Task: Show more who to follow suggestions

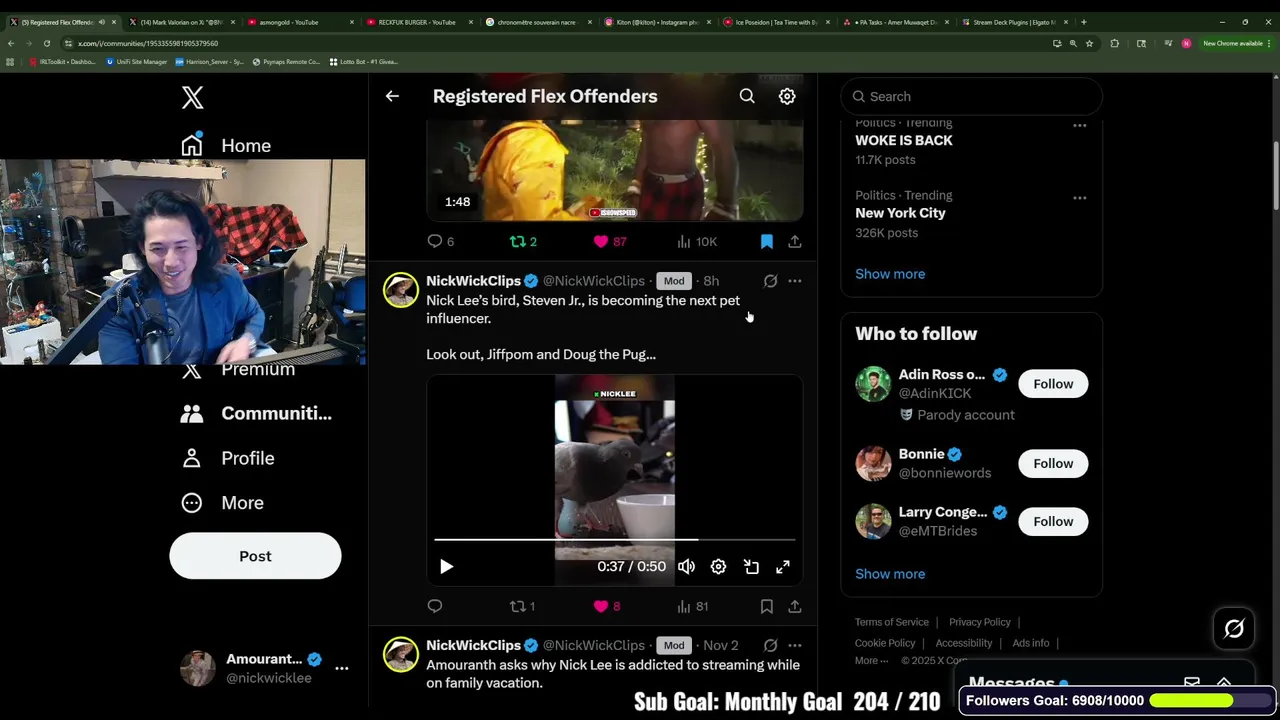Action: 890,574
